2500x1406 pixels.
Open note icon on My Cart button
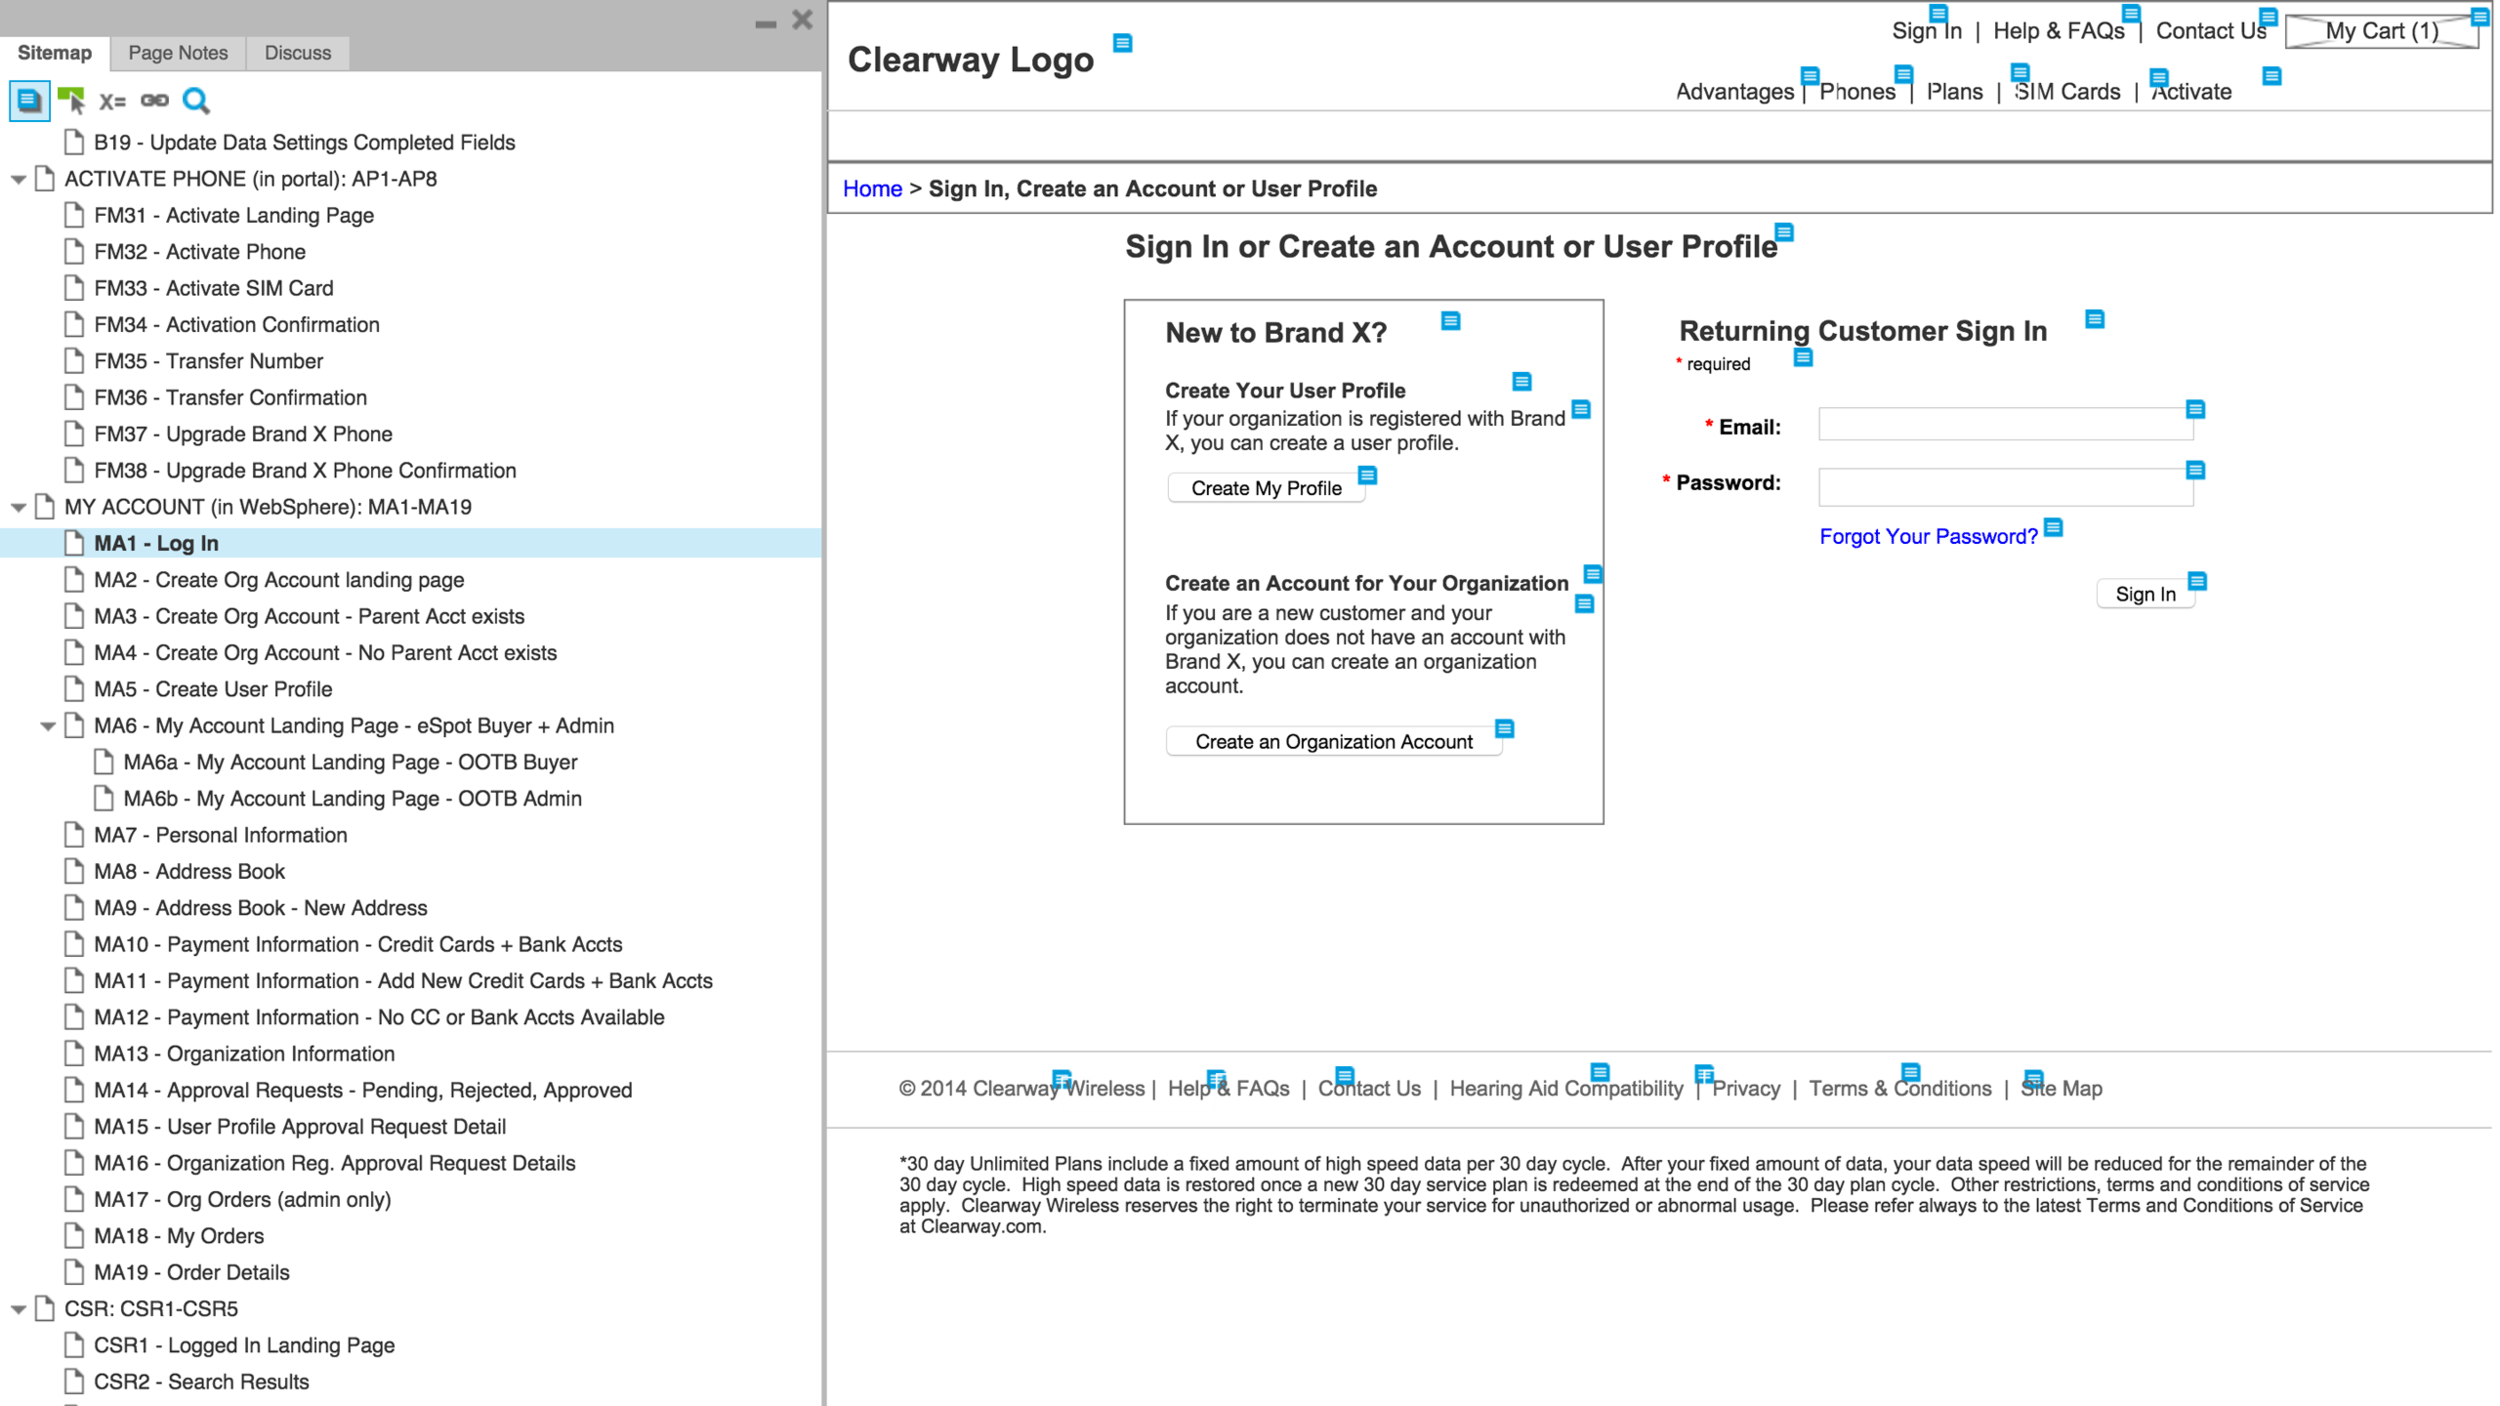[2480, 17]
